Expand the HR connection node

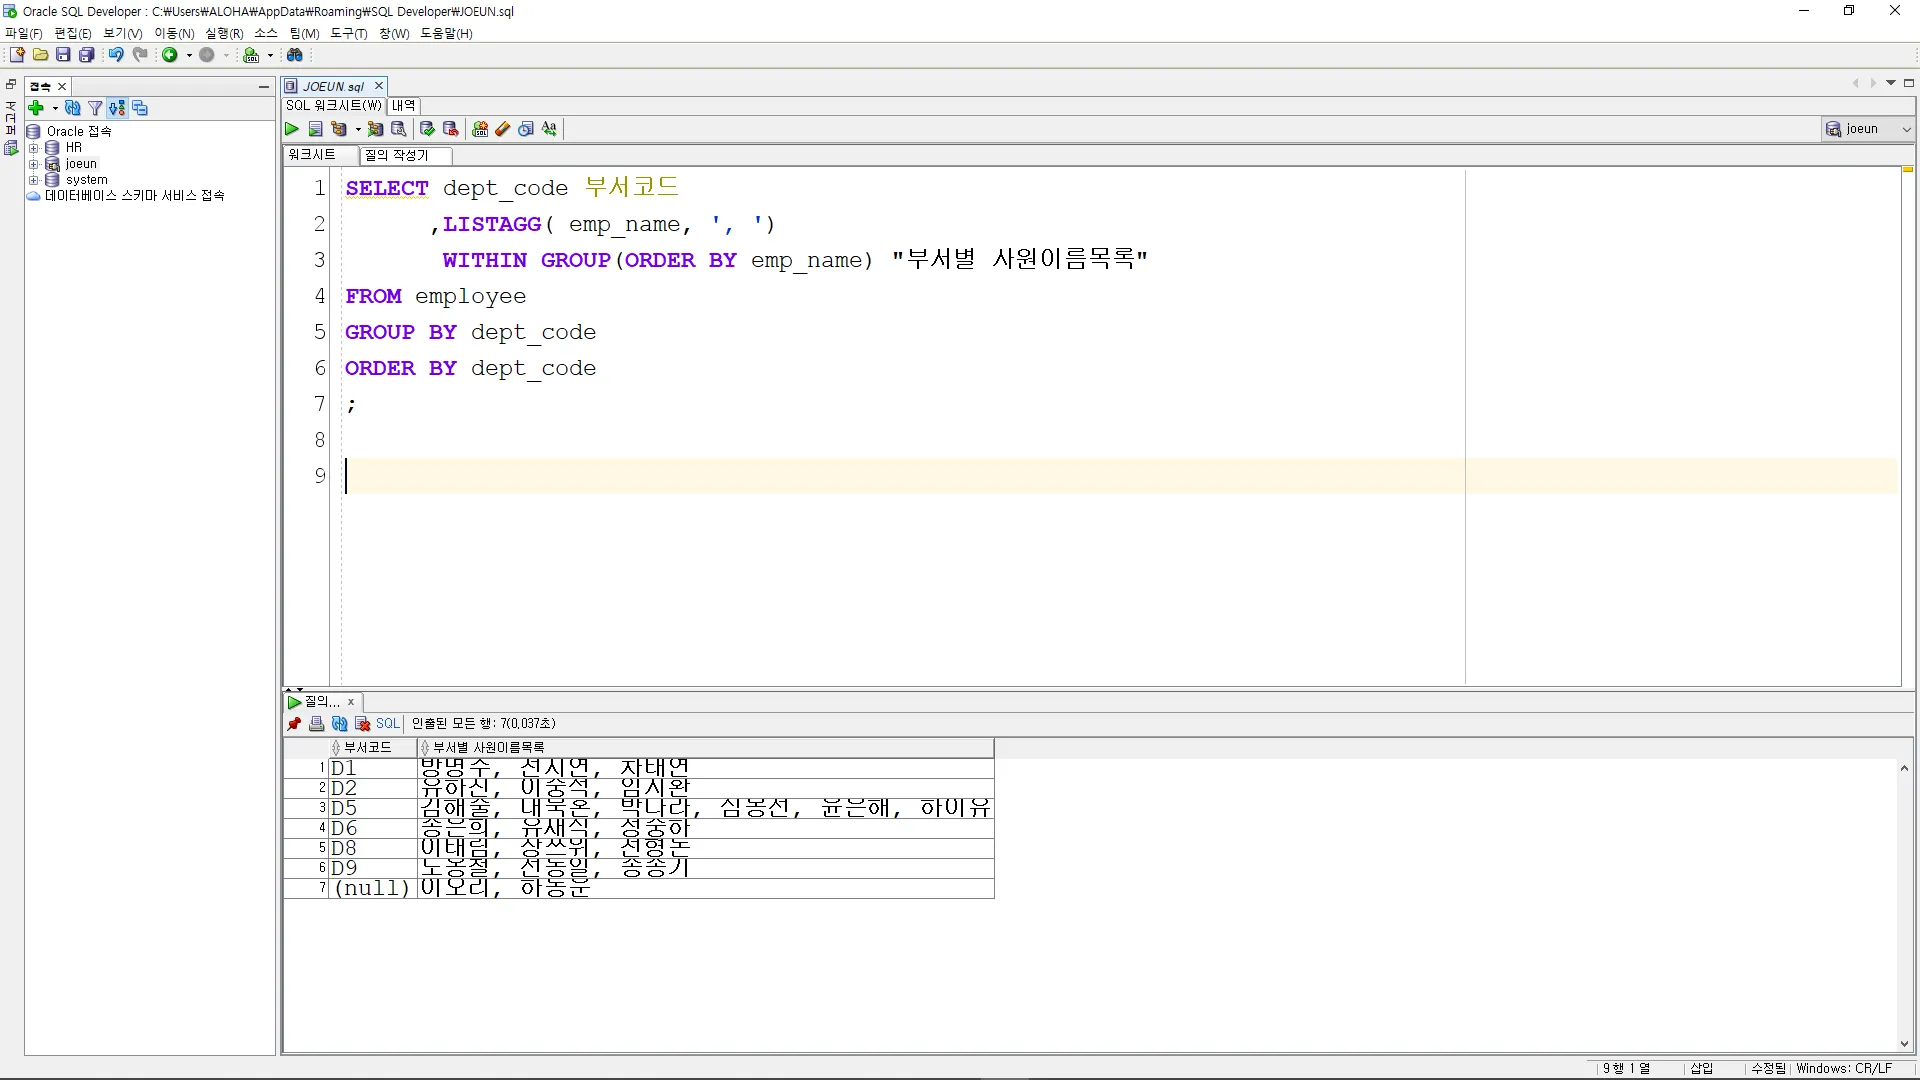33,148
